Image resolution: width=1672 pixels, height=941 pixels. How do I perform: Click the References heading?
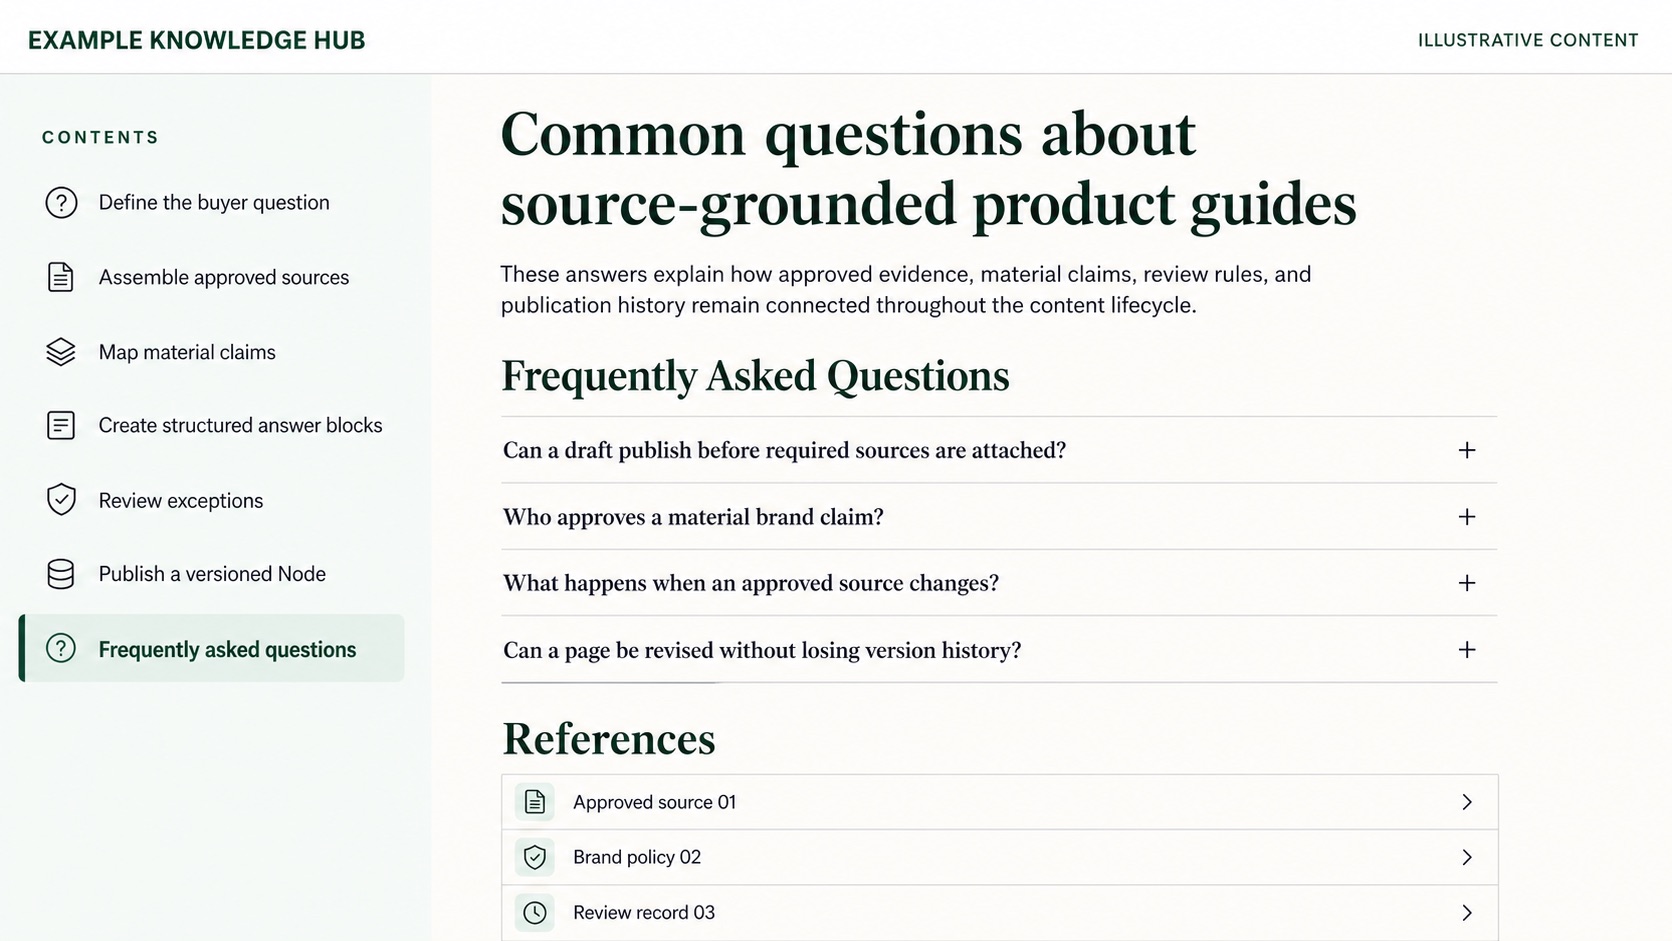coord(608,739)
